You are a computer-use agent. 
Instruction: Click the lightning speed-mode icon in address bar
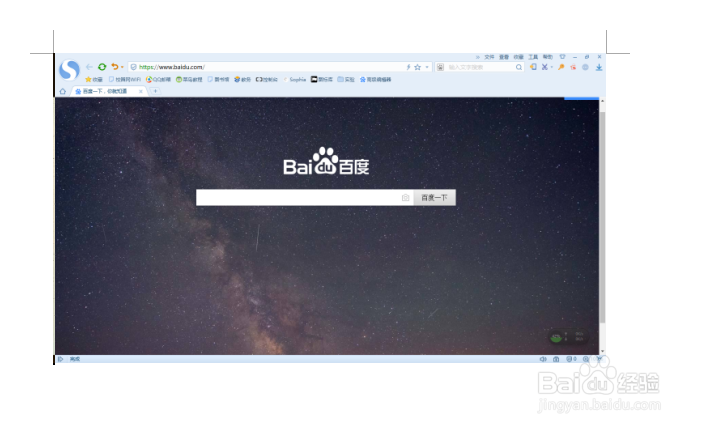click(x=408, y=67)
